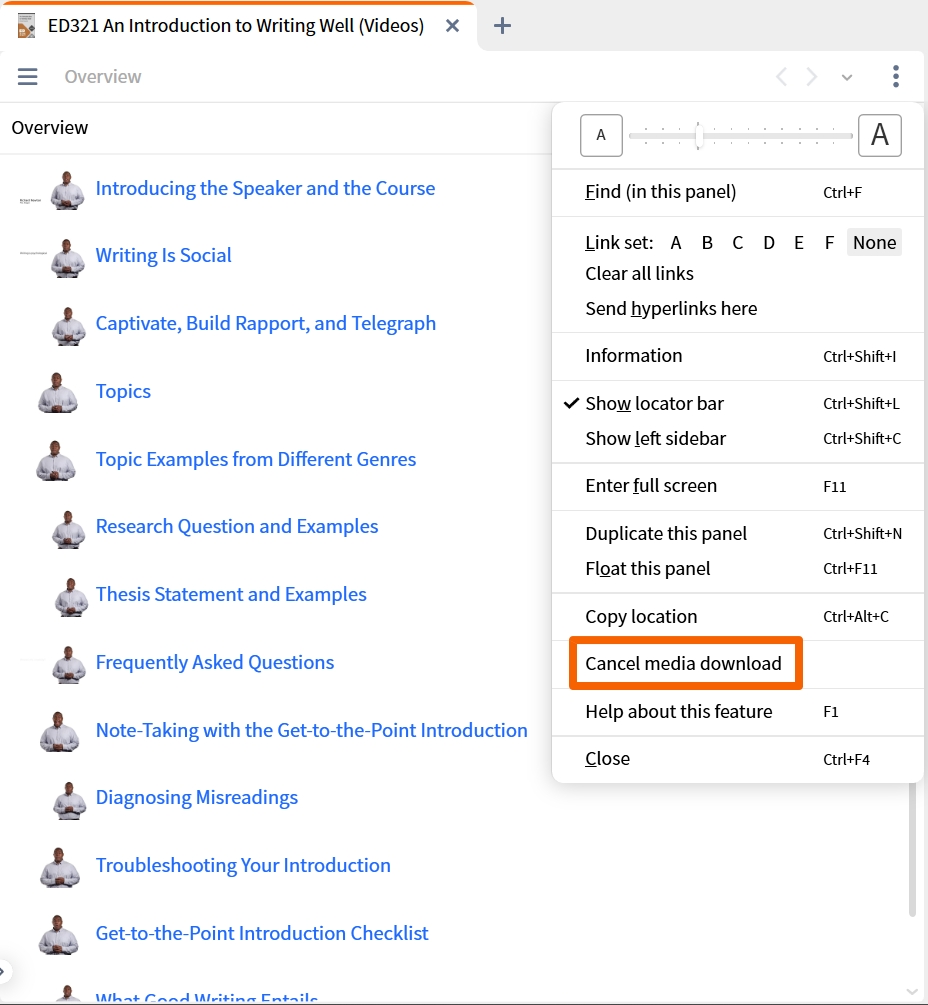Expand the history dropdown chevron
928x1005 pixels.
pyautogui.click(x=847, y=78)
